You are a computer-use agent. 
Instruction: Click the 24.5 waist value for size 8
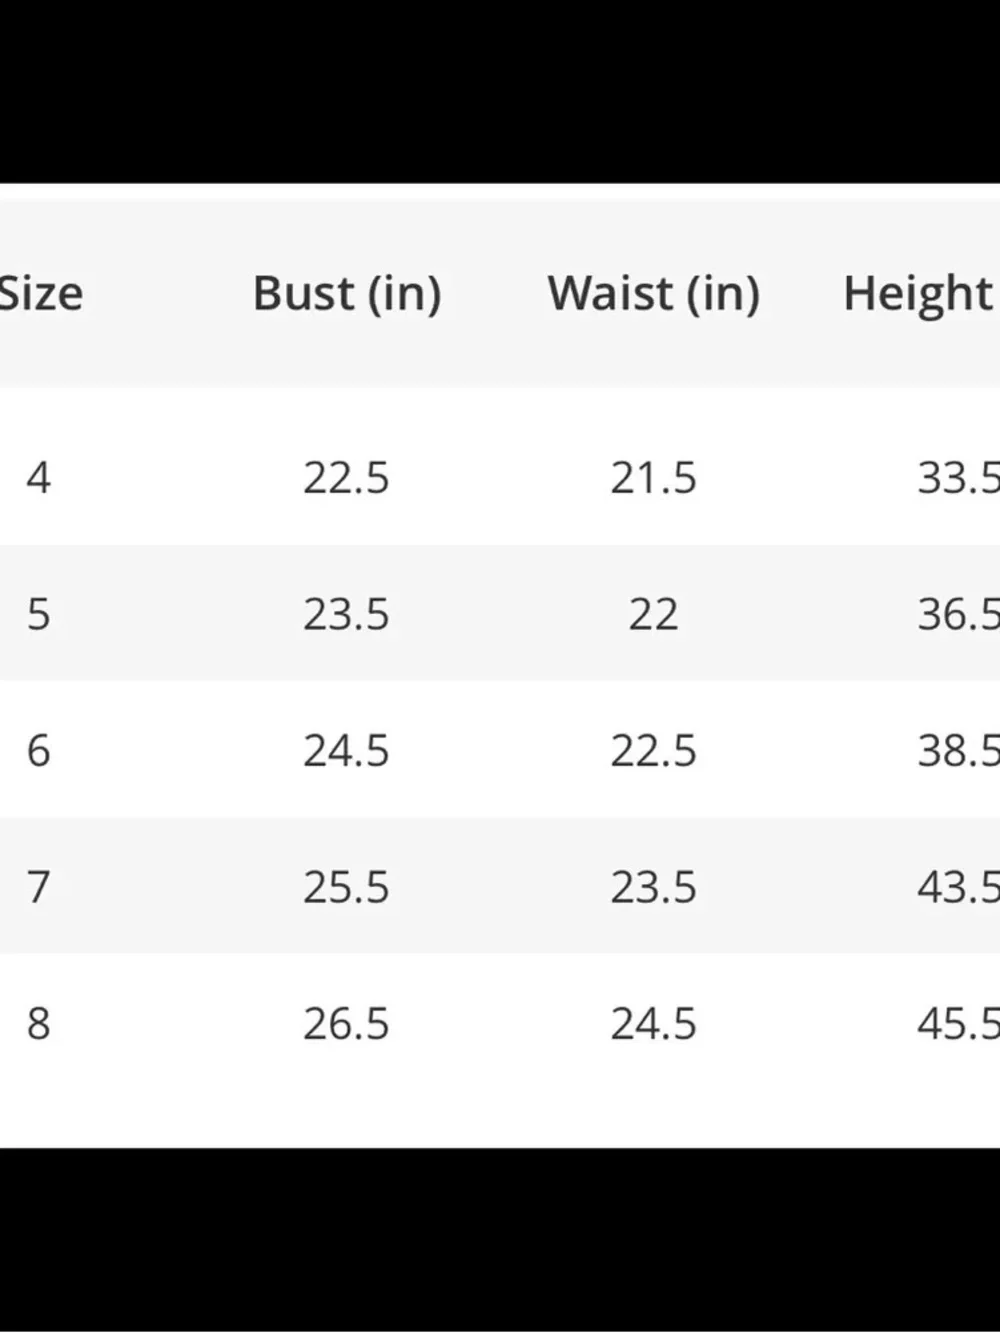click(653, 1023)
